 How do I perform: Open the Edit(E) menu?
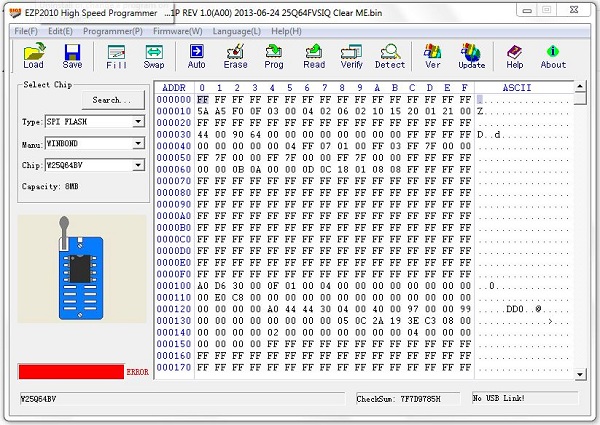60,31
